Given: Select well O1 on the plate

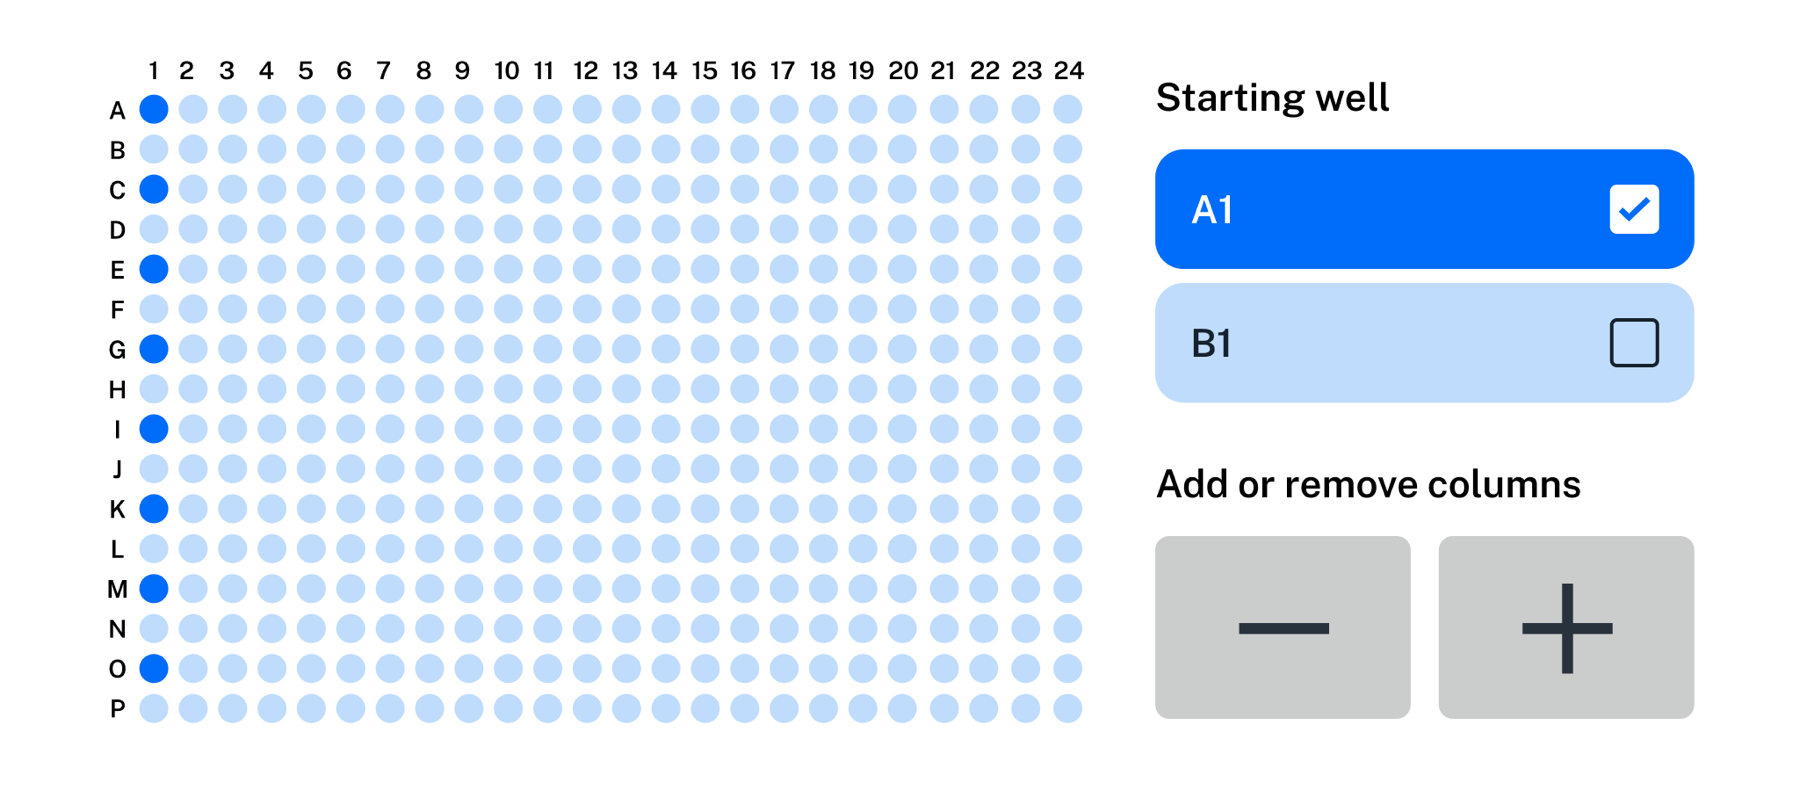Looking at the screenshot, I should pos(153,669).
